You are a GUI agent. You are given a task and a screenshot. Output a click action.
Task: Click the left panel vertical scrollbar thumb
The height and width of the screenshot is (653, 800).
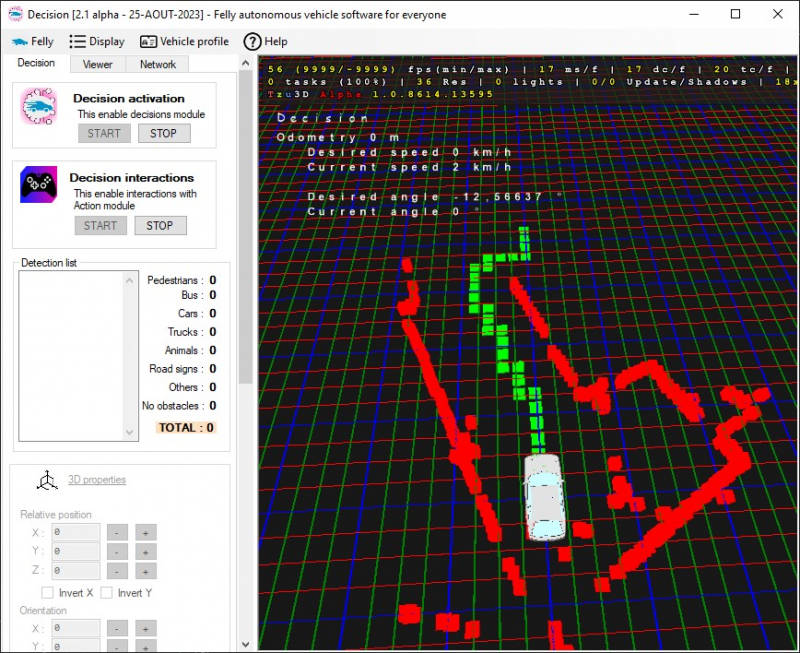click(245, 227)
